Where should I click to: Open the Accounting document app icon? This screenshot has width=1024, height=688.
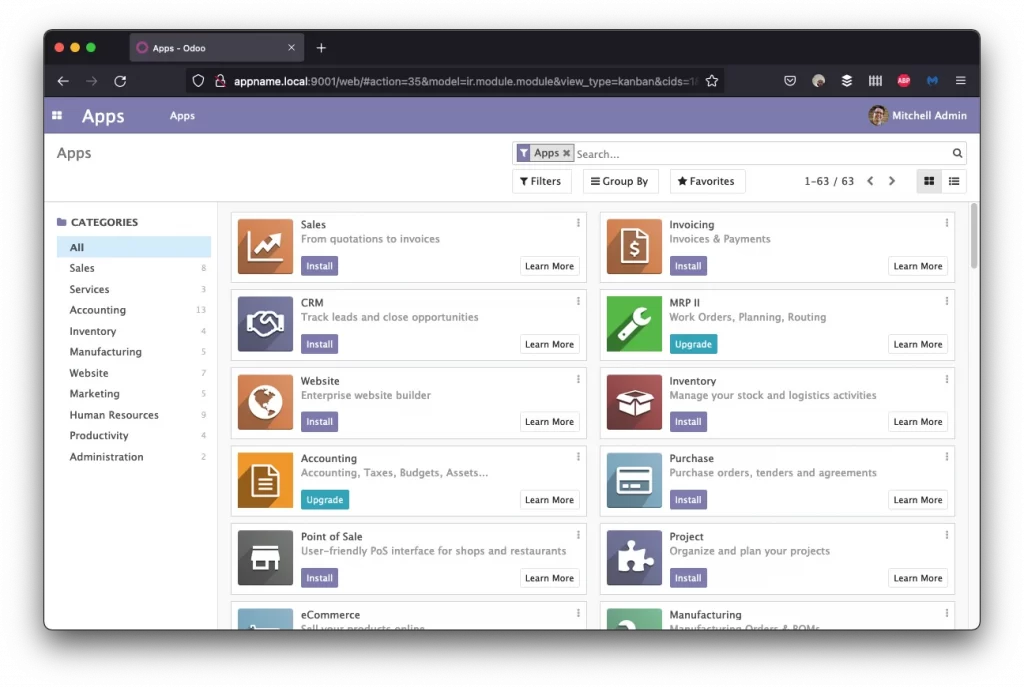pos(265,480)
